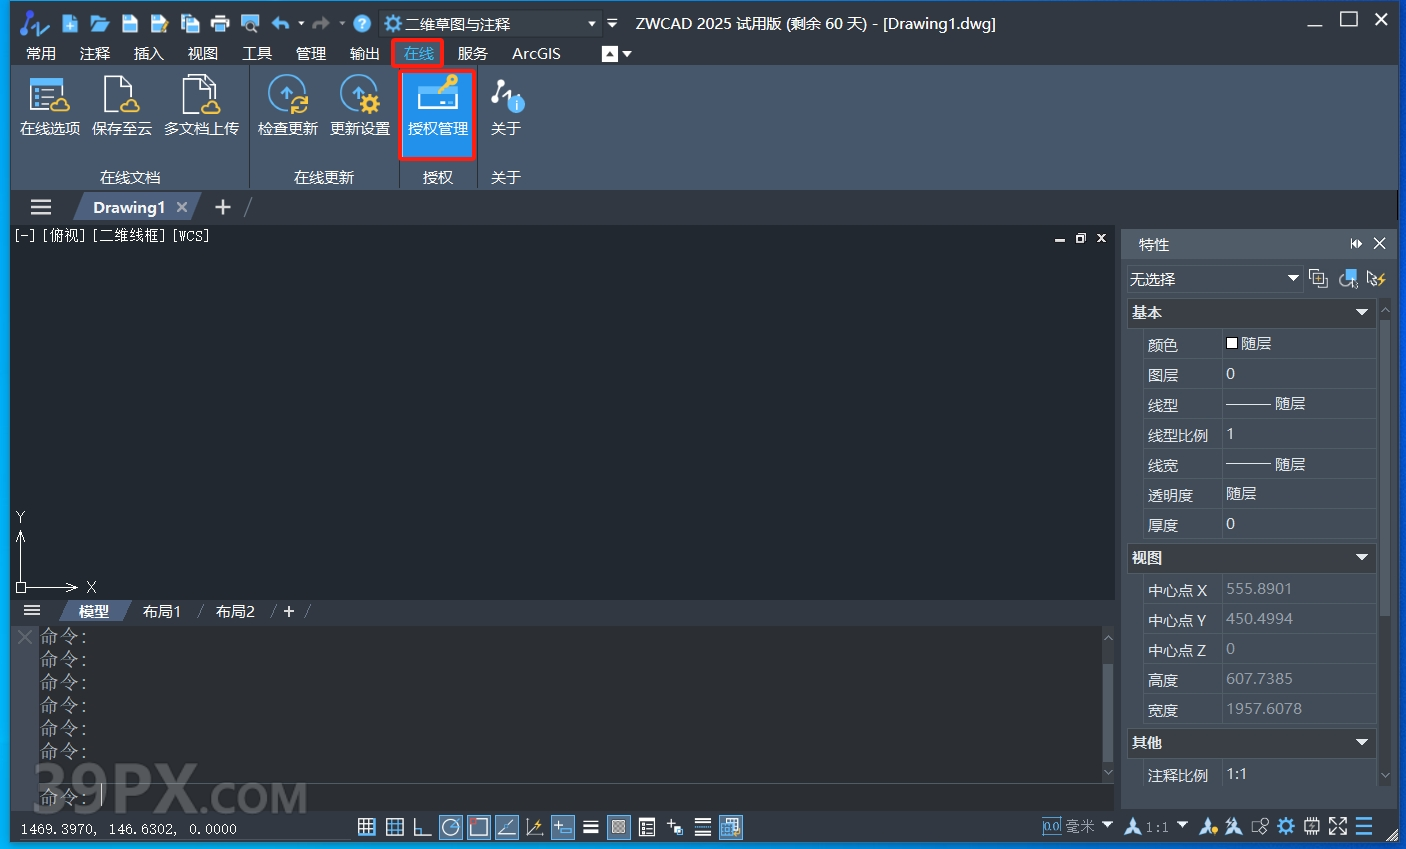Image resolution: width=1406 pixels, height=849 pixels.
Task: Click the Print icon in the quick access toolbar
Action: (x=220, y=23)
